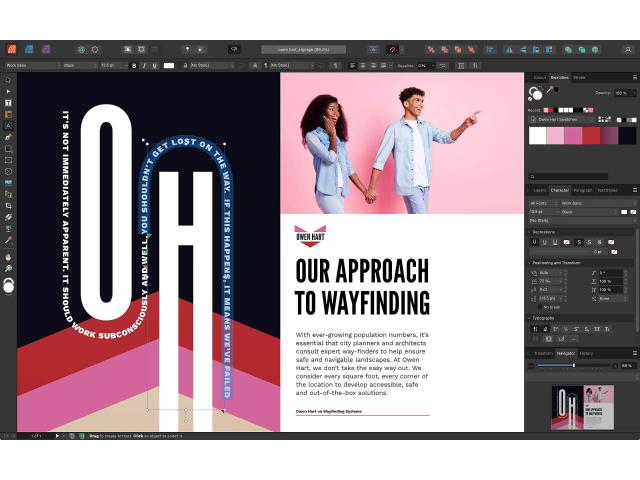The height and width of the screenshot is (480, 640).
Task: Collapse the Decorations section
Action: pos(529,231)
